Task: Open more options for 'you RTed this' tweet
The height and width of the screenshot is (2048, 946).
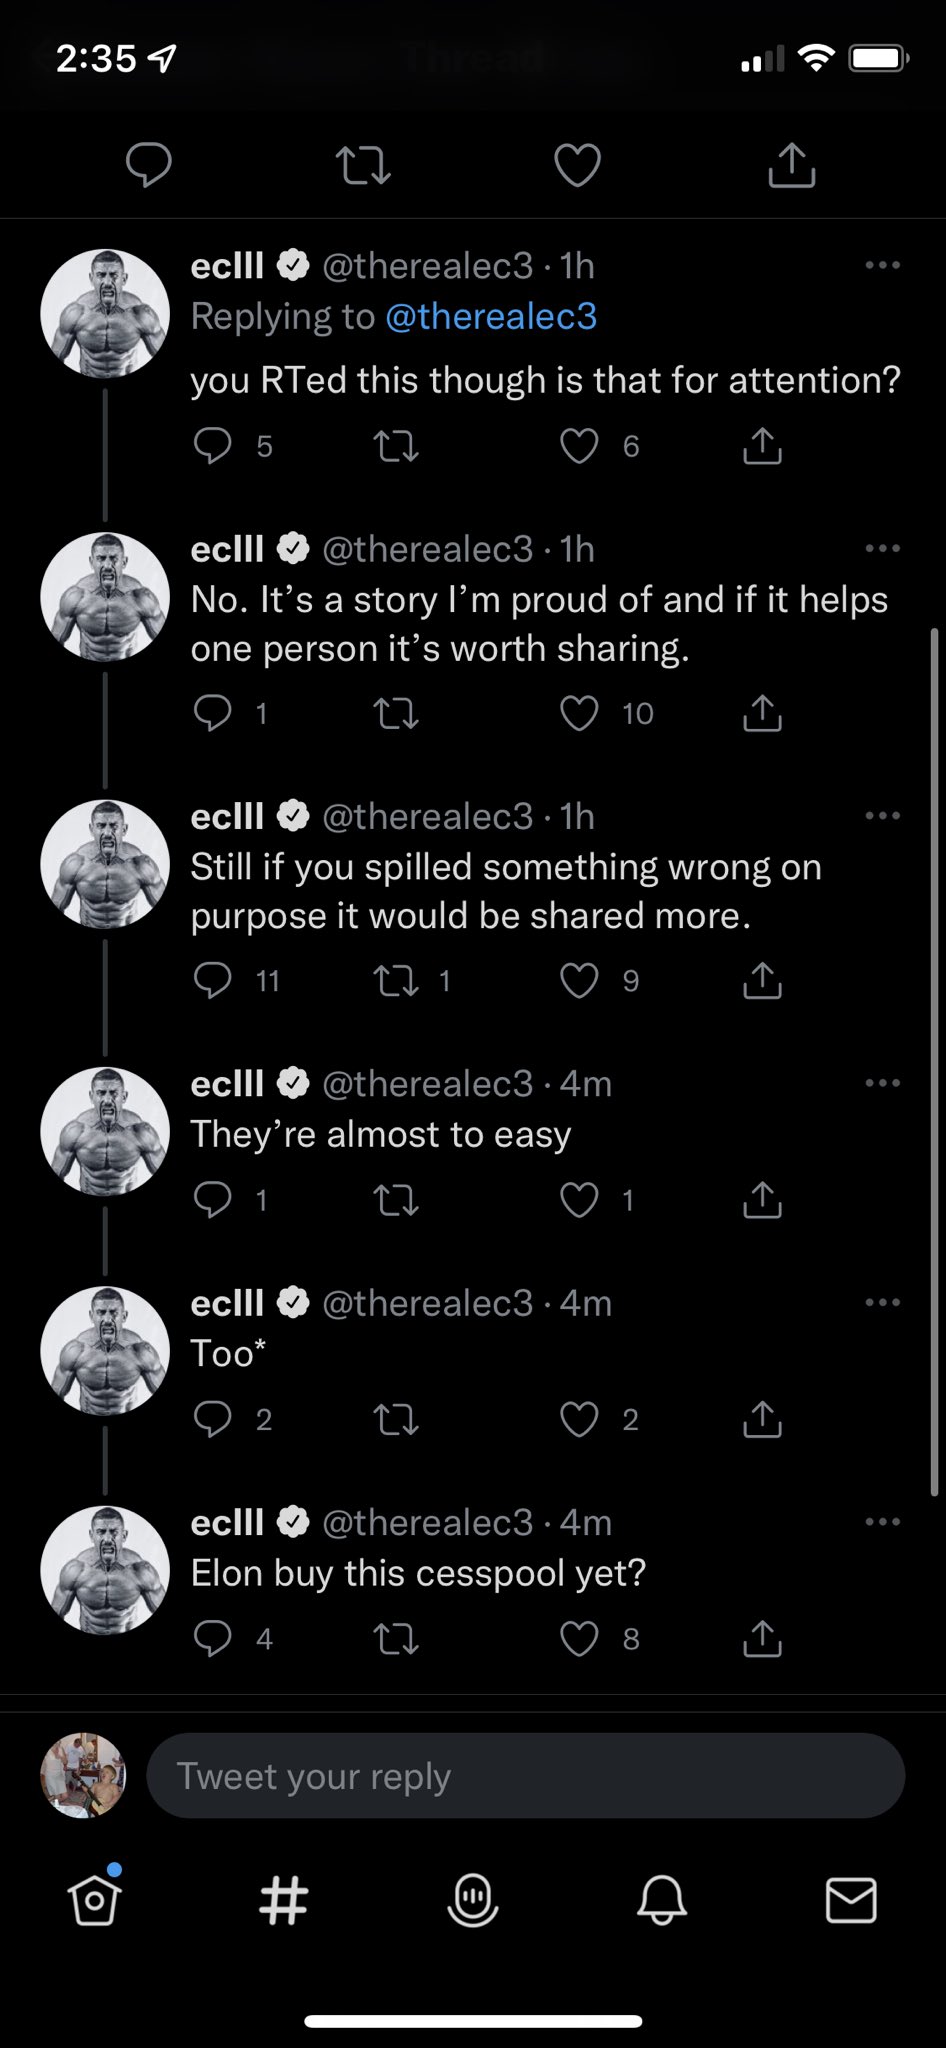Action: [x=882, y=266]
